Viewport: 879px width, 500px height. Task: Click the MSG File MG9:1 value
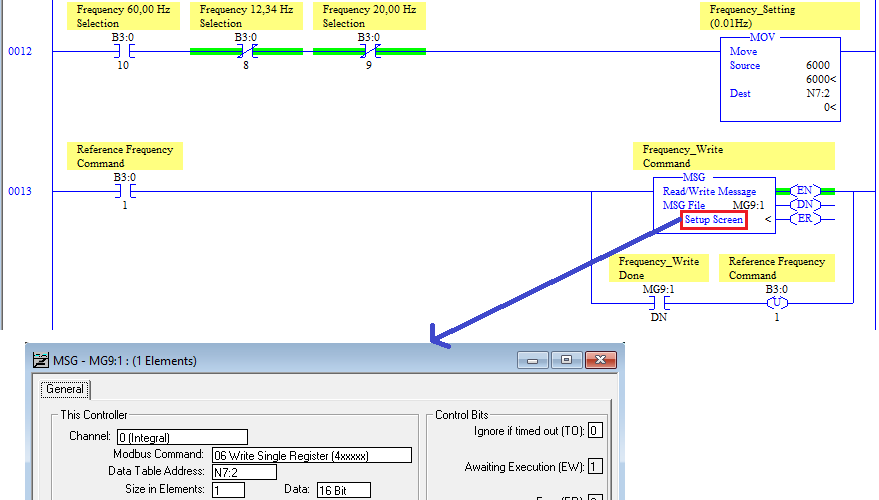[748, 205]
